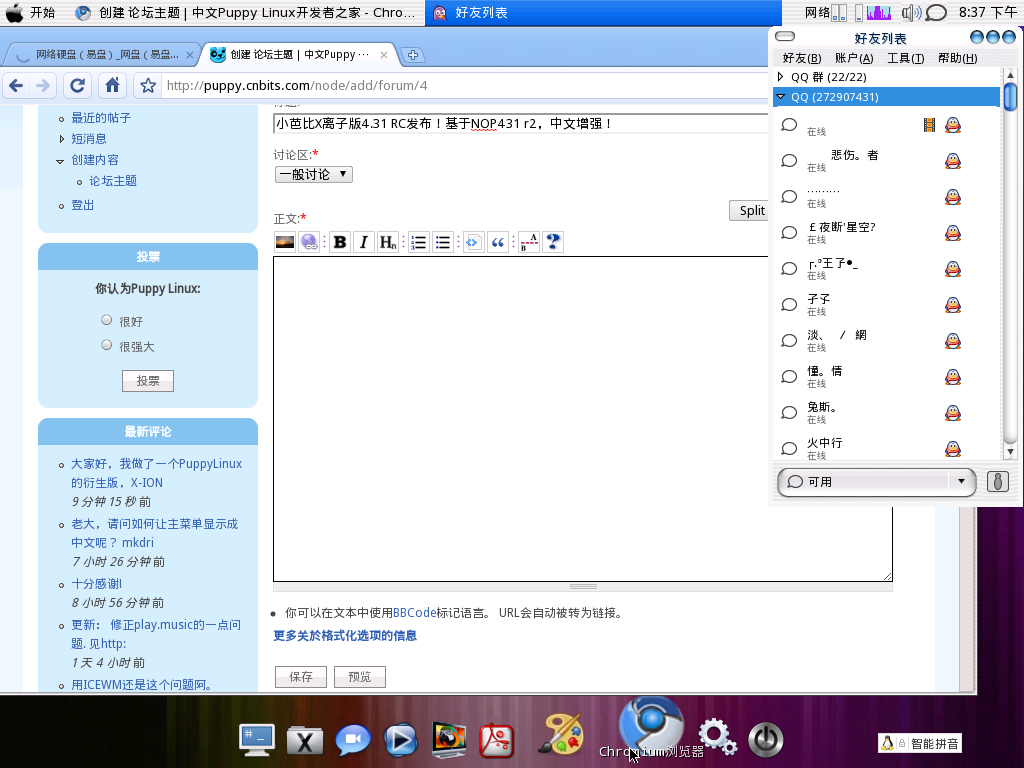This screenshot has width=1024, height=768.
Task: Click the 登出 logout link
Action: [x=82, y=205]
